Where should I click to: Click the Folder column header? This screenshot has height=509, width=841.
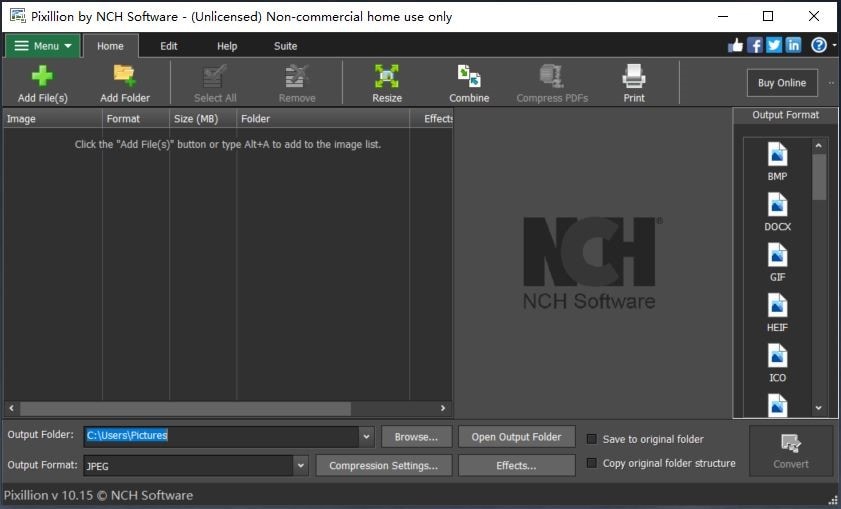click(x=323, y=119)
